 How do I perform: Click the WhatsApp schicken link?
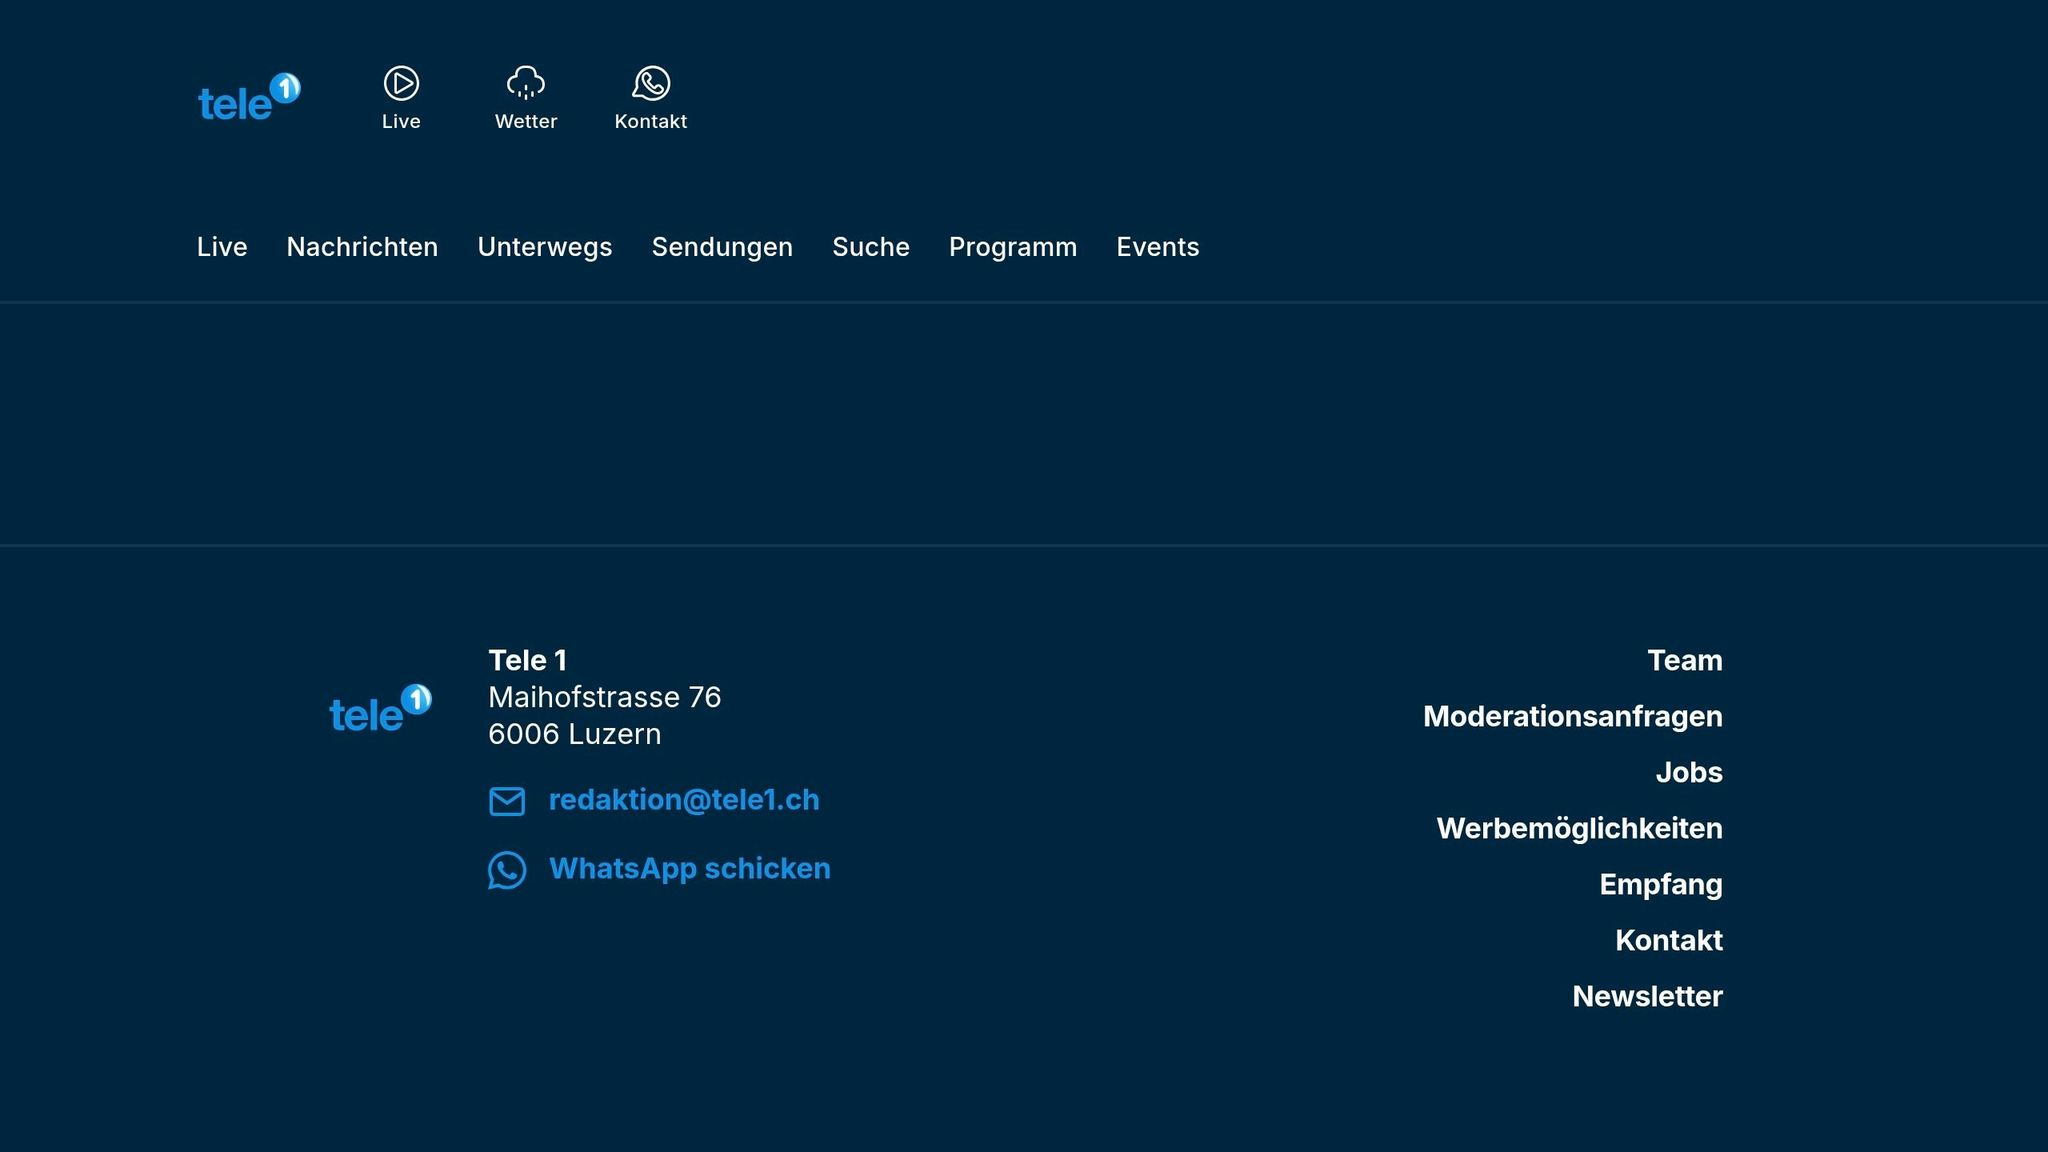pyautogui.click(x=690, y=868)
